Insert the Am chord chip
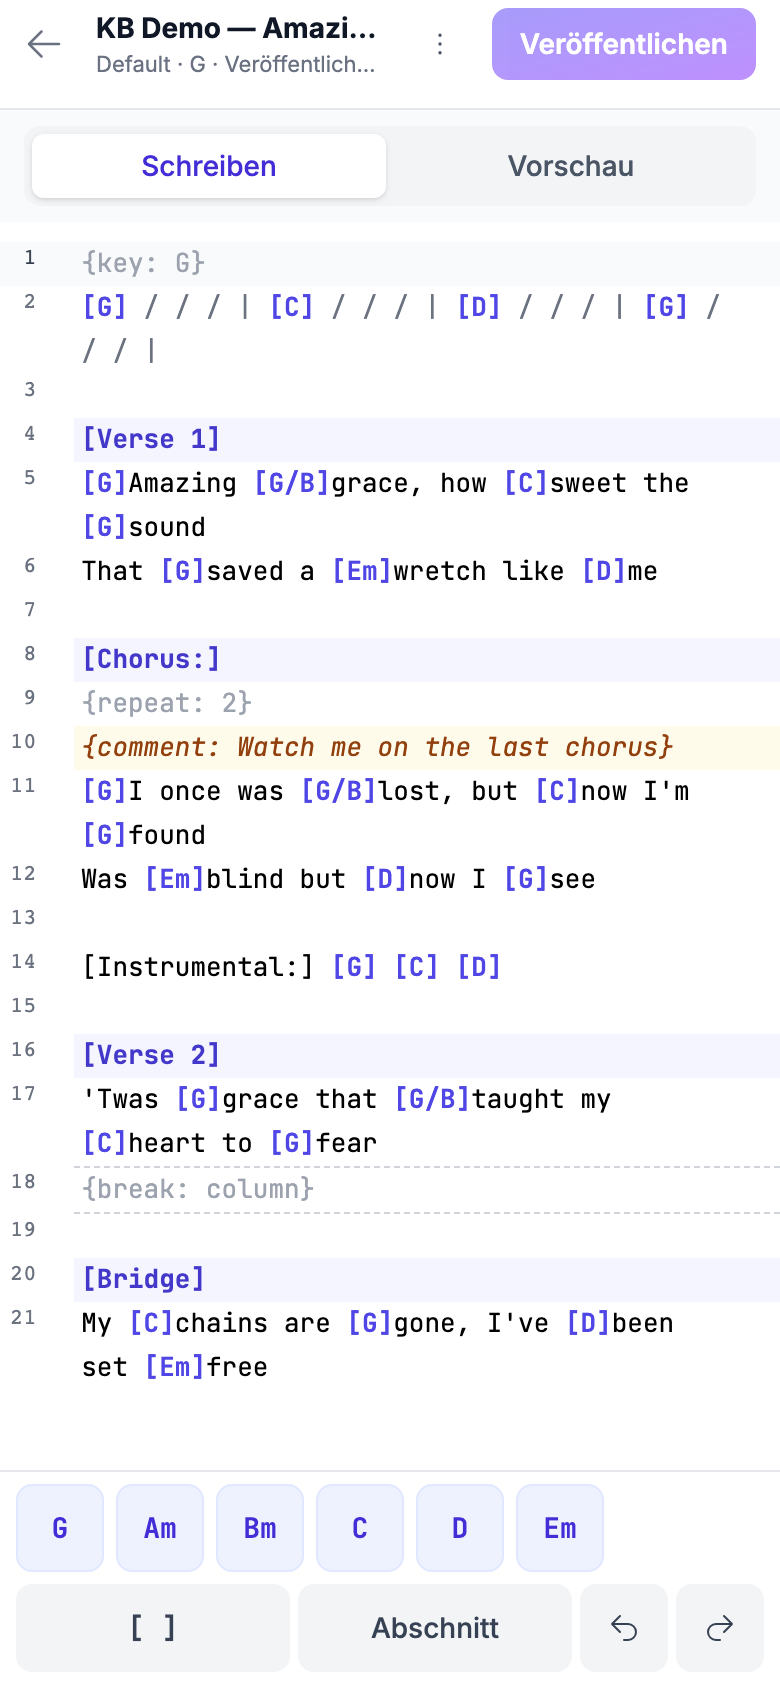 click(160, 1528)
